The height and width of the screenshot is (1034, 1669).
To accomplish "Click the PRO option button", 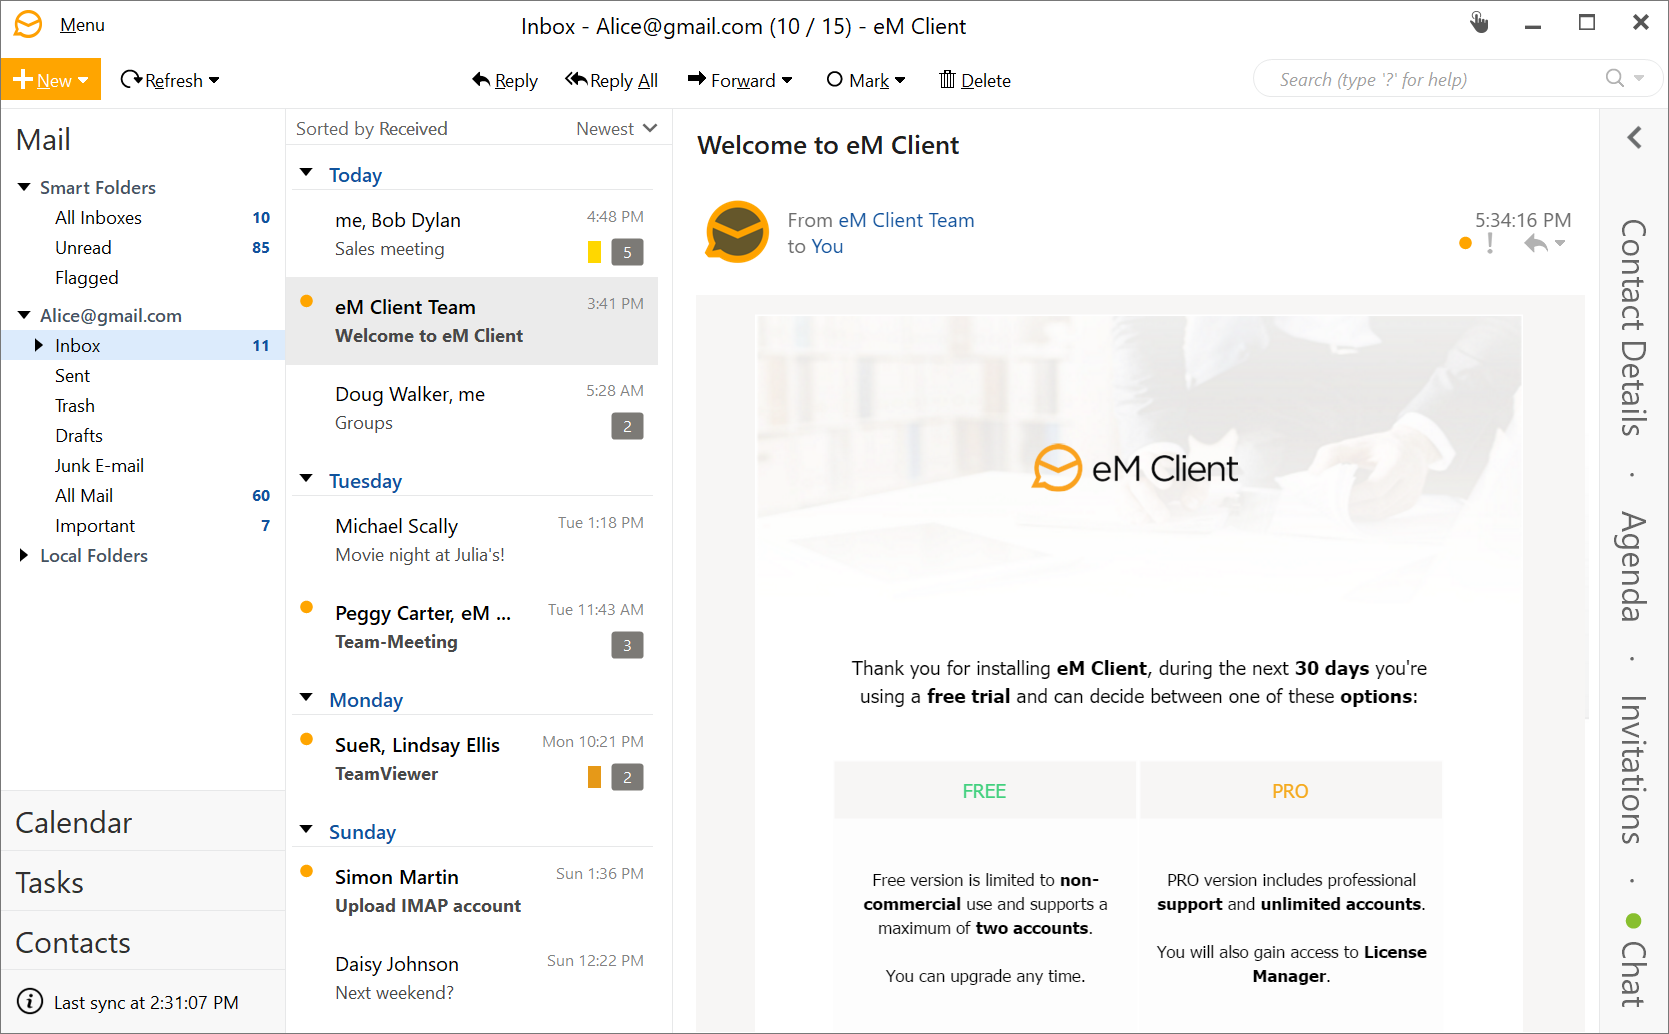I will (1290, 790).
